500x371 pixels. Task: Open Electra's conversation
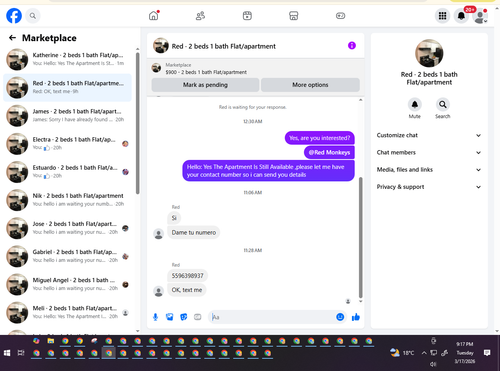[67, 144]
